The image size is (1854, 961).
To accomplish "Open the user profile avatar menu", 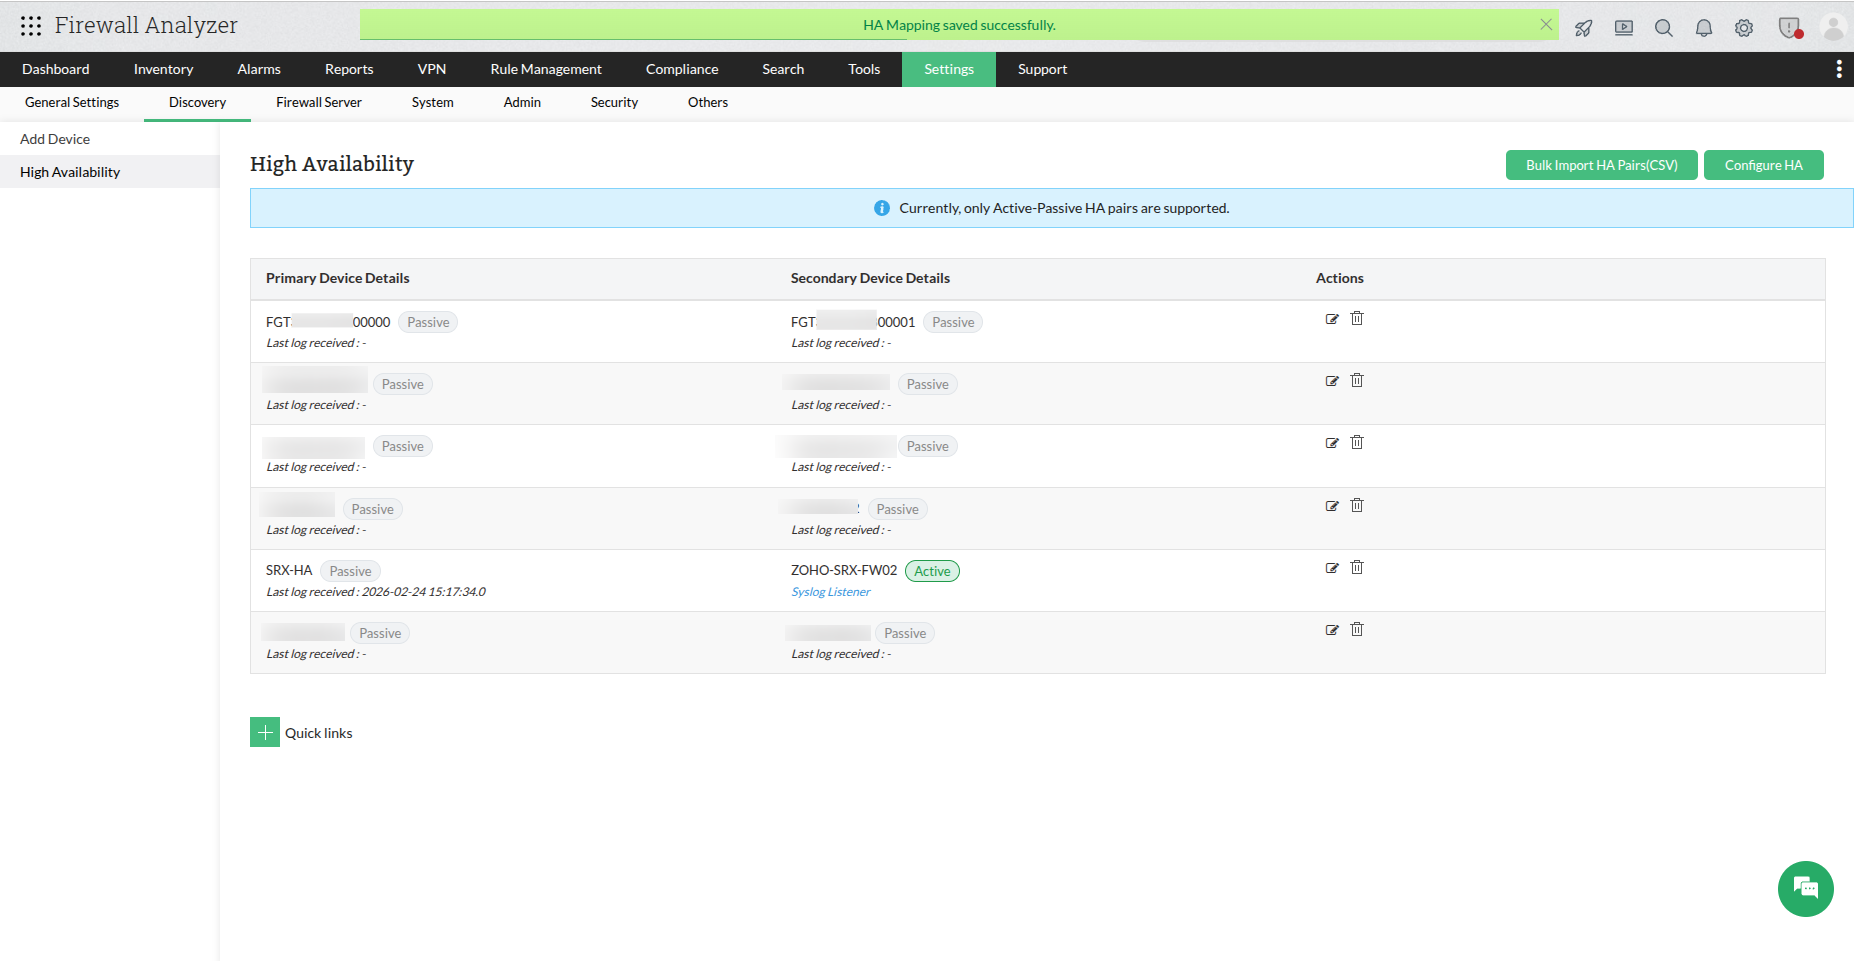I will coord(1833,28).
